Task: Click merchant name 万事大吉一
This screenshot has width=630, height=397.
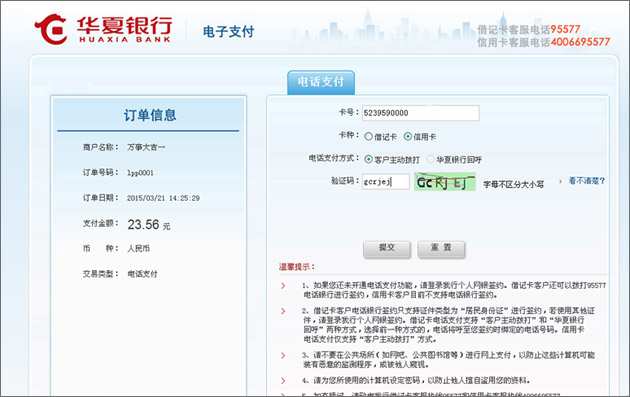Action: click(x=146, y=147)
